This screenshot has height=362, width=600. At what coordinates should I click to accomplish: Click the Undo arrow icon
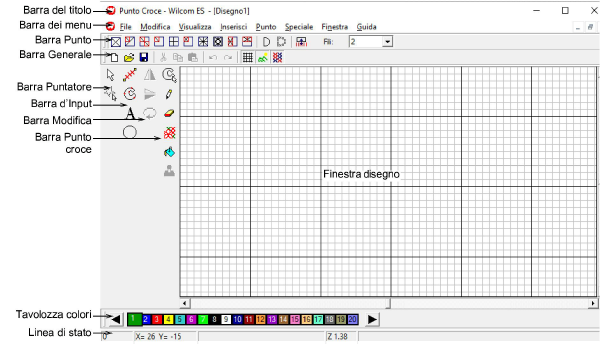[x=213, y=57]
